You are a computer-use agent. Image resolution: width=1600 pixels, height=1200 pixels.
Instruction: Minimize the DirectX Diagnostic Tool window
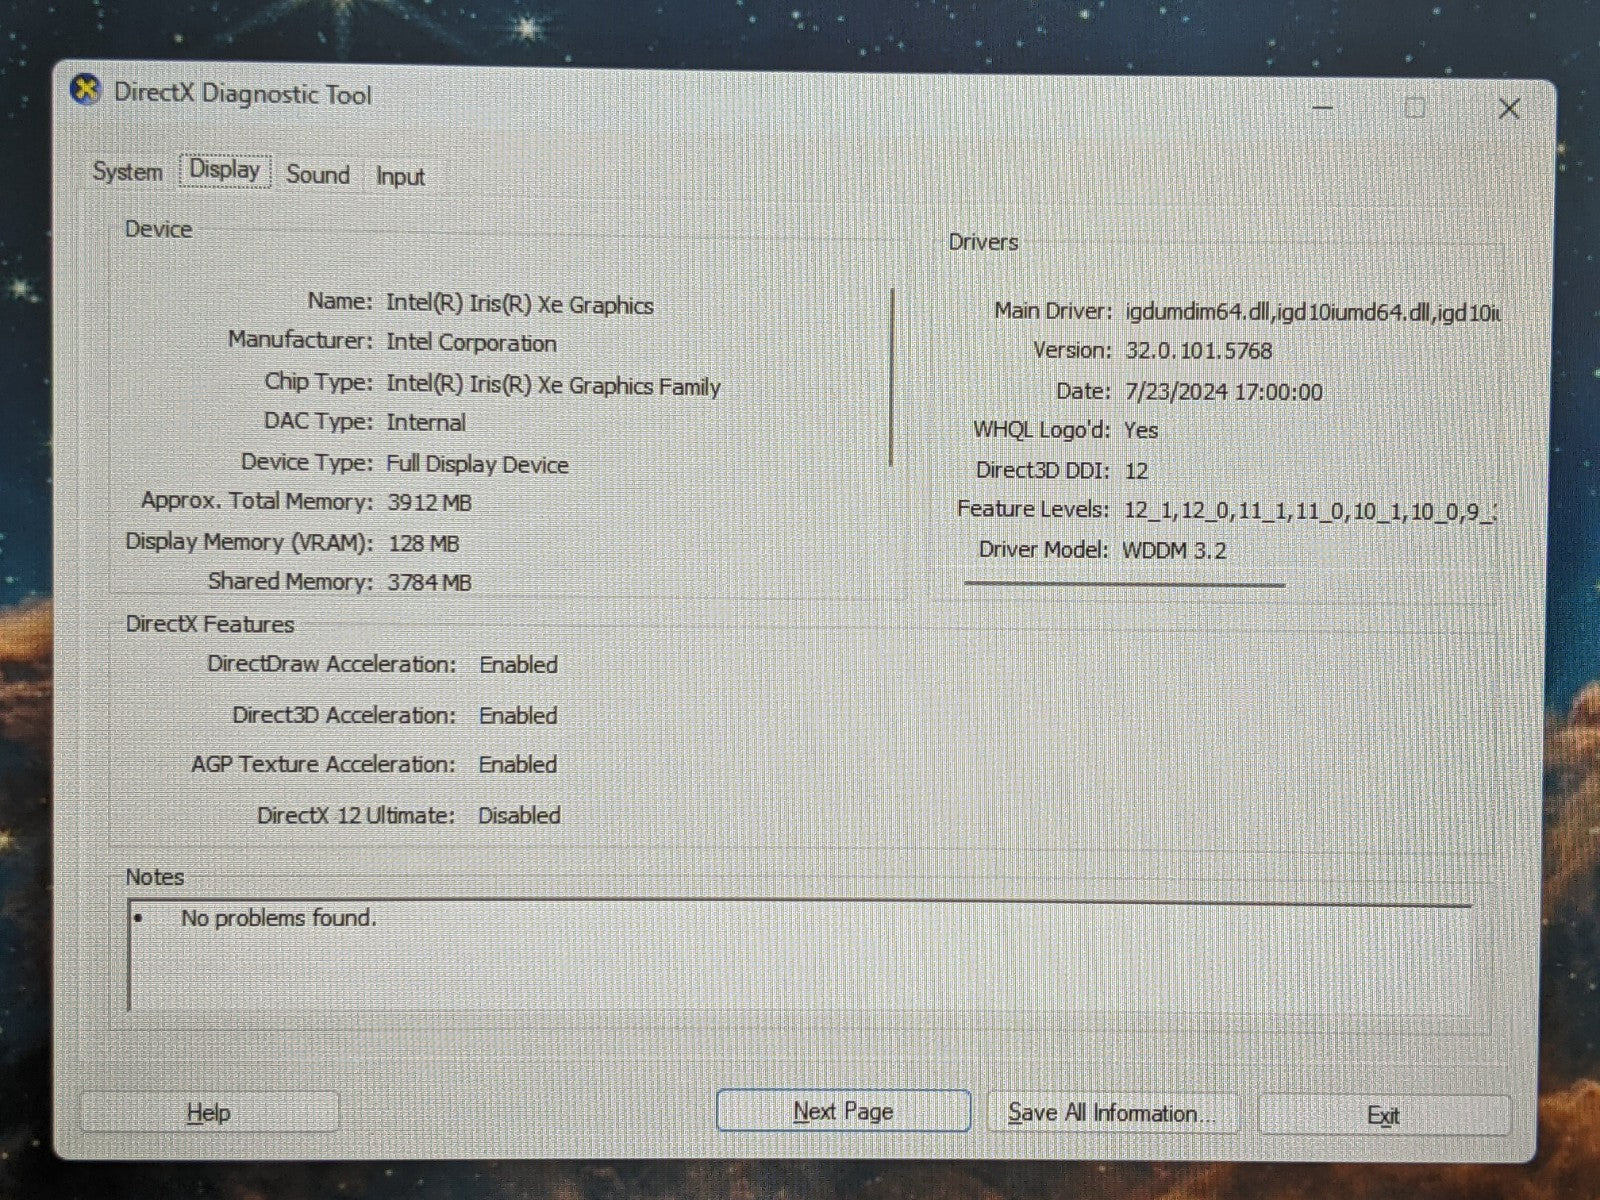tap(1322, 107)
